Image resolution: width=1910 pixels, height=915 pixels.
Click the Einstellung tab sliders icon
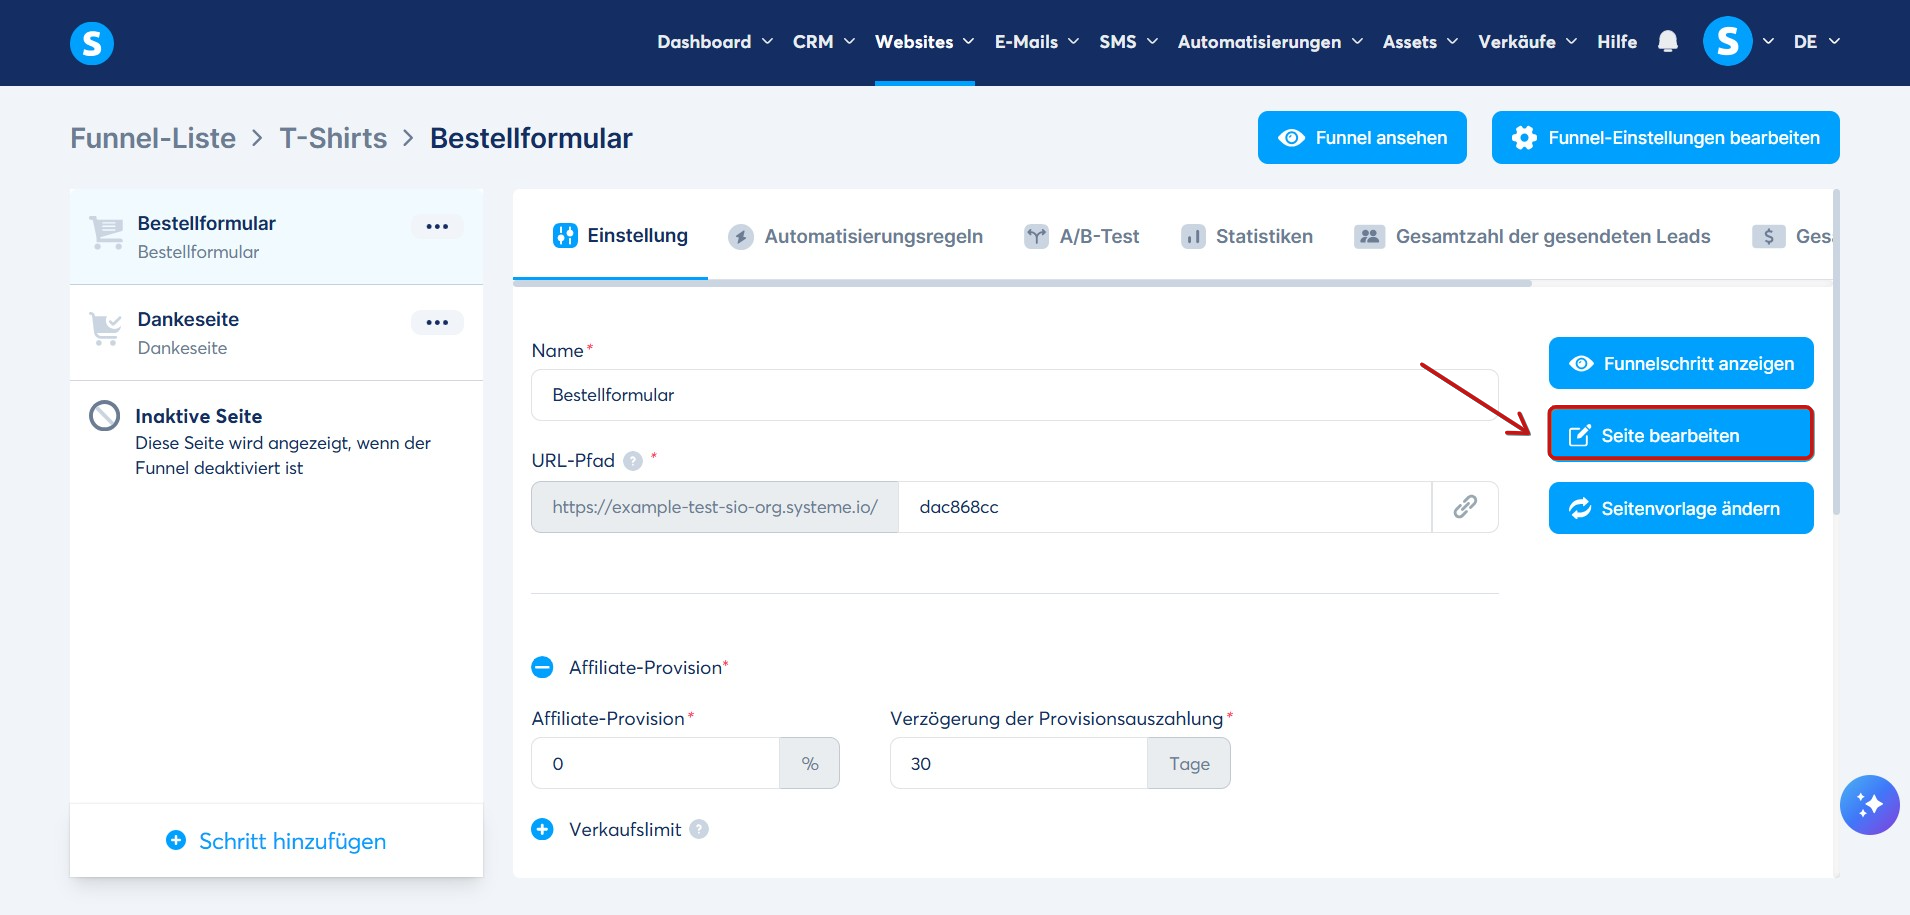565,236
